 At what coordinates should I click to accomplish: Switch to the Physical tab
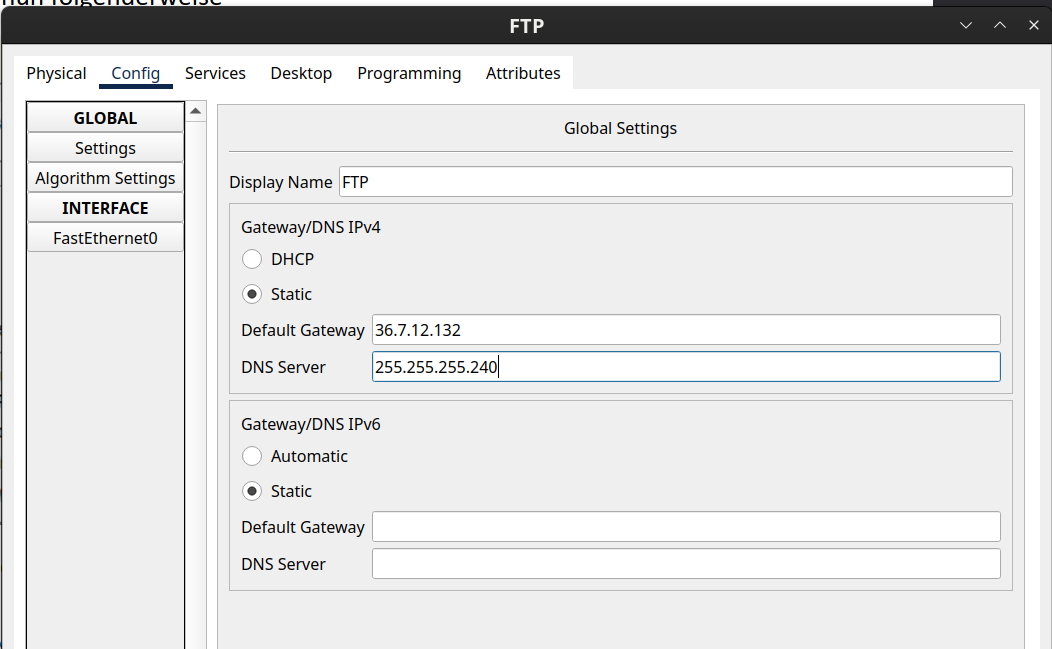click(56, 73)
